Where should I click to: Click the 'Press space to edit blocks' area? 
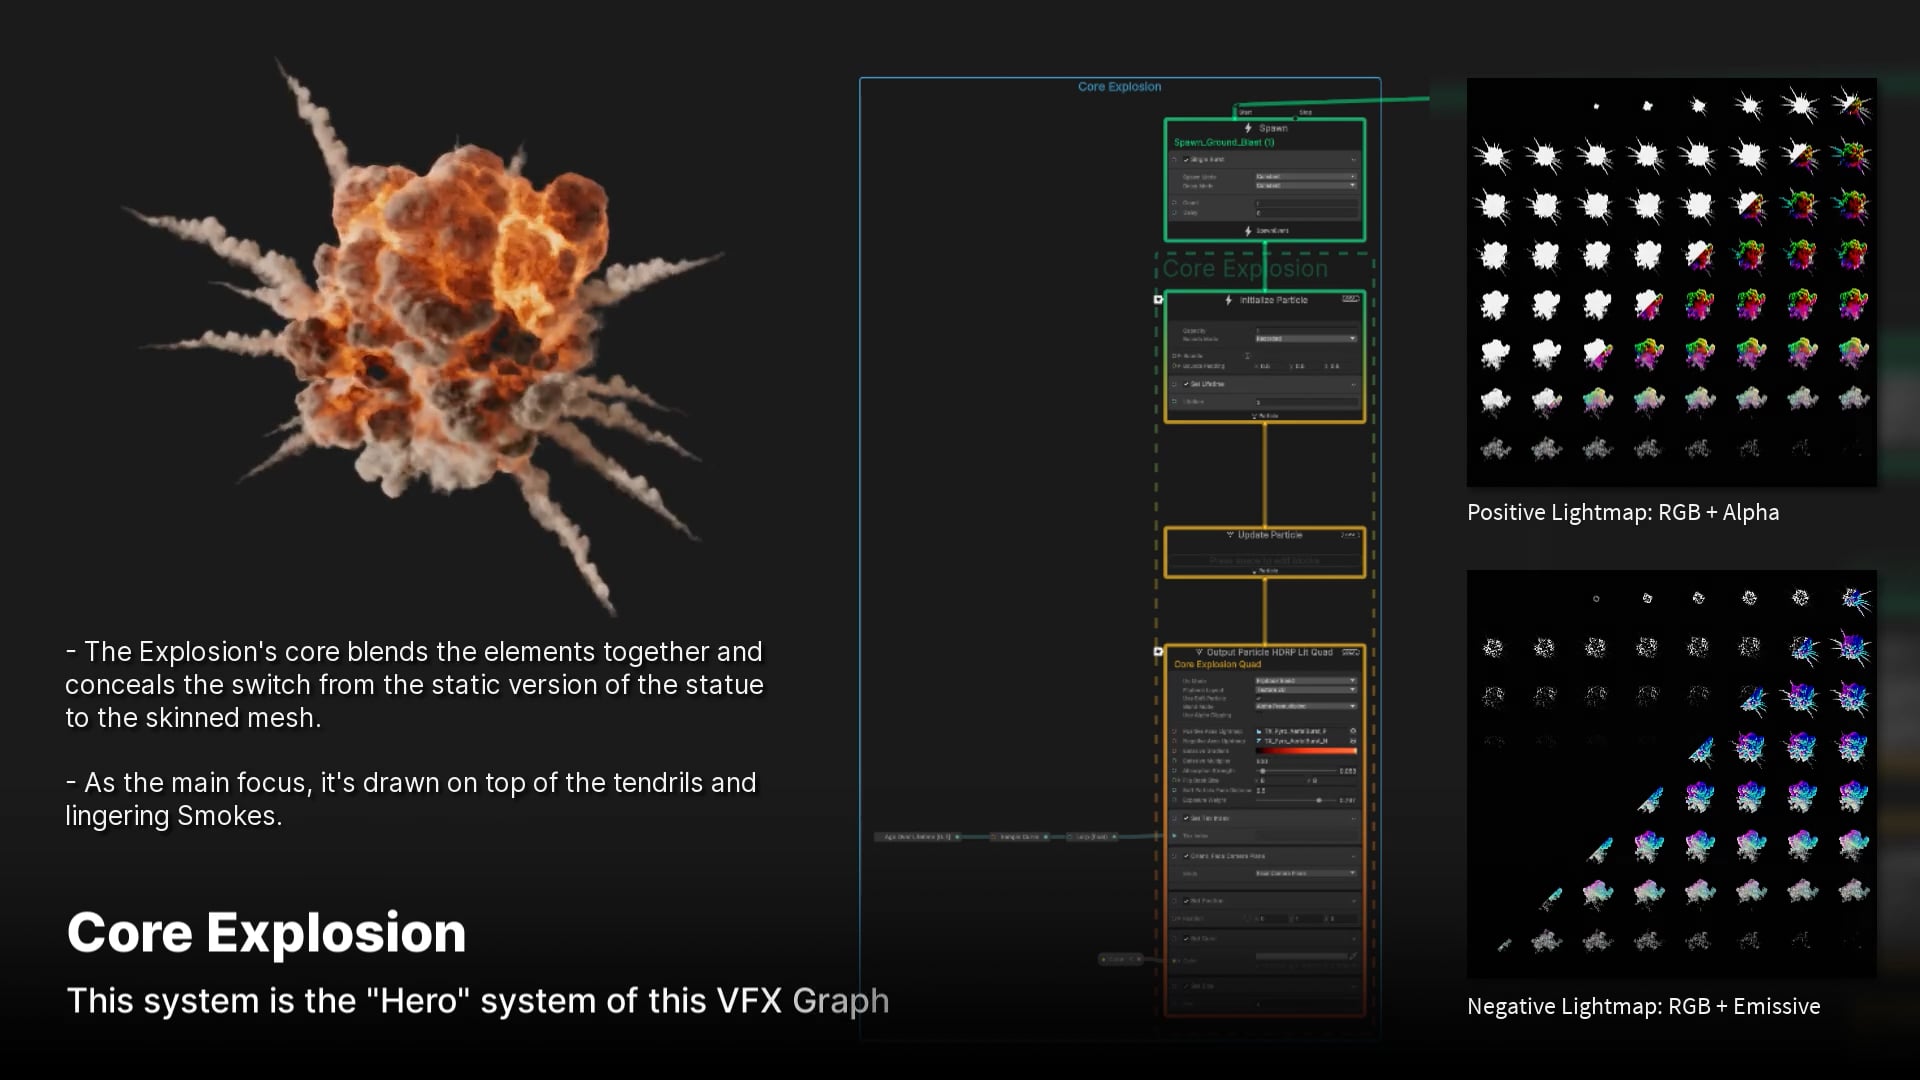1266,560
